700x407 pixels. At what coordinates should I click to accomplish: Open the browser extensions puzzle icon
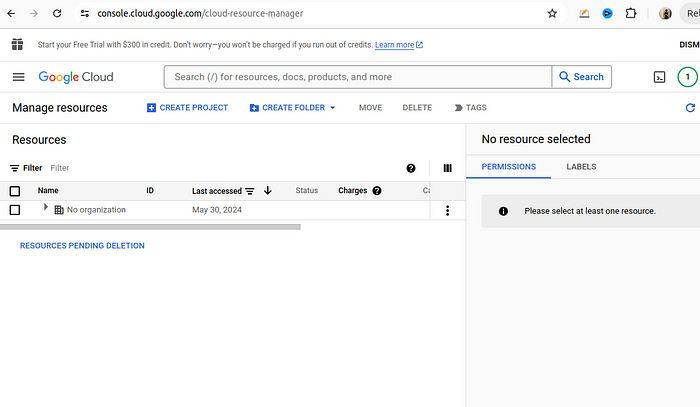click(631, 13)
